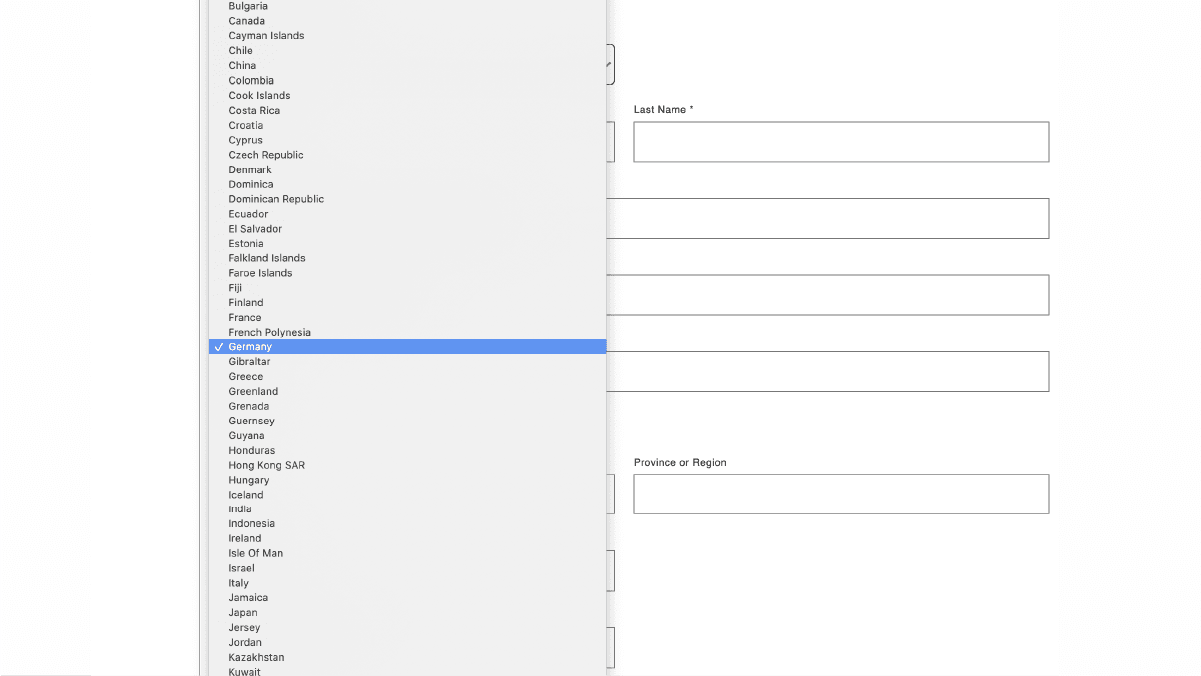Choose Hong Kong SAR from the list
The width and height of the screenshot is (1201, 676).
[265, 465]
